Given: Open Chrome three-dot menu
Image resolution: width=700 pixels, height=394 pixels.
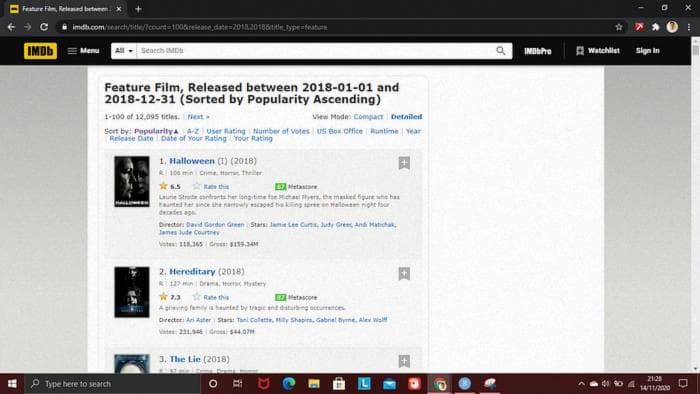Looking at the screenshot, I should (x=689, y=27).
